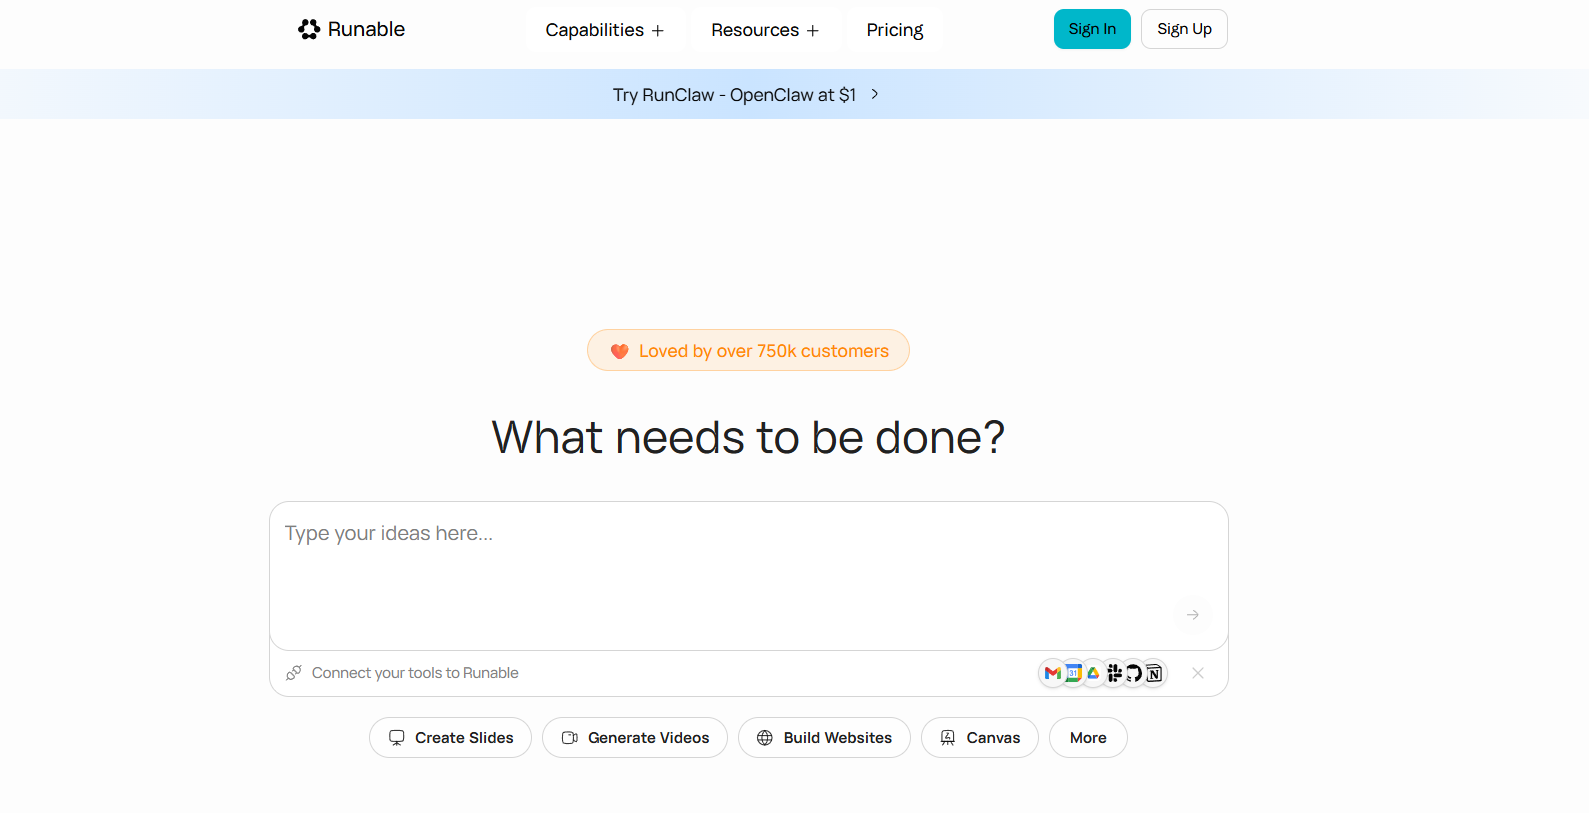Select the GitHub integration icon
Image resolution: width=1589 pixels, height=813 pixels.
pos(1134,673)
